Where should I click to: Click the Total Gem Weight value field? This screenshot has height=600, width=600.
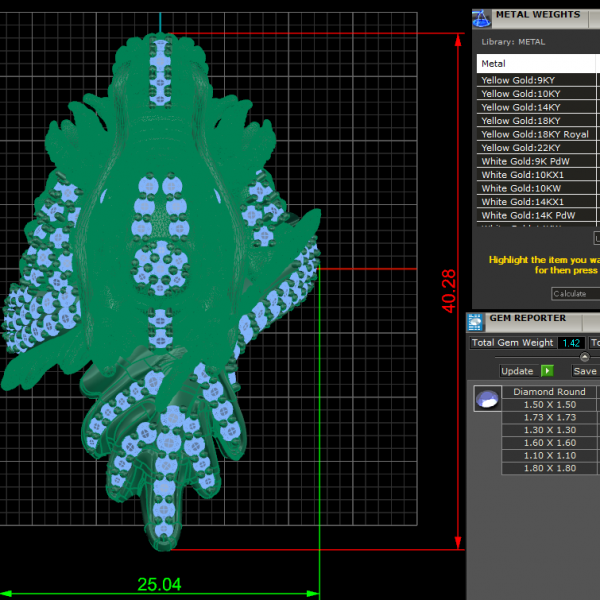coord(572,343)
